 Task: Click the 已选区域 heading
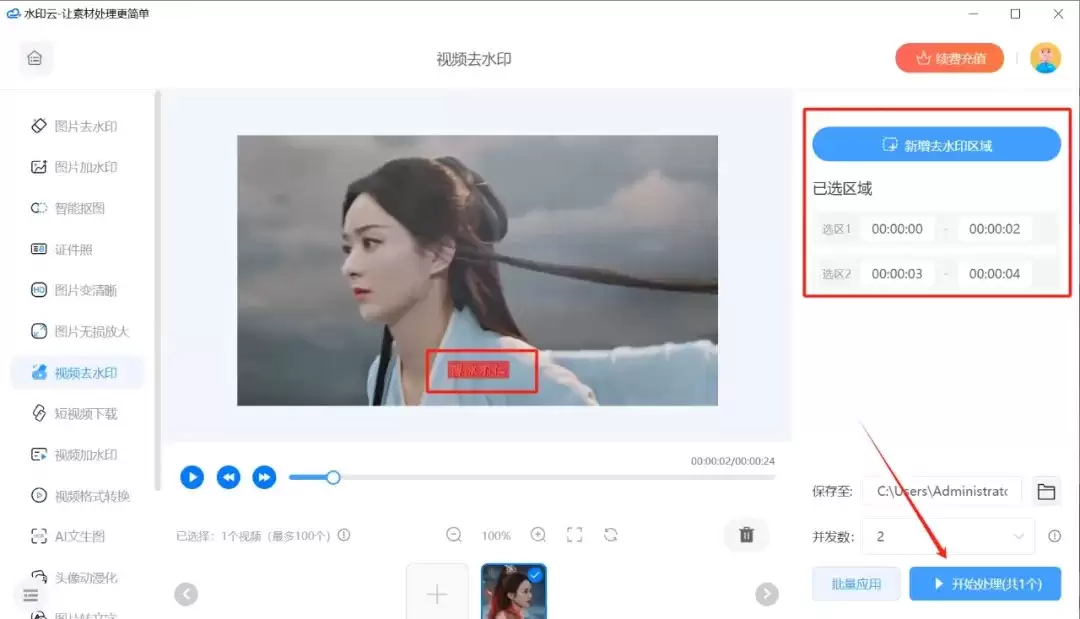[842, 189]
